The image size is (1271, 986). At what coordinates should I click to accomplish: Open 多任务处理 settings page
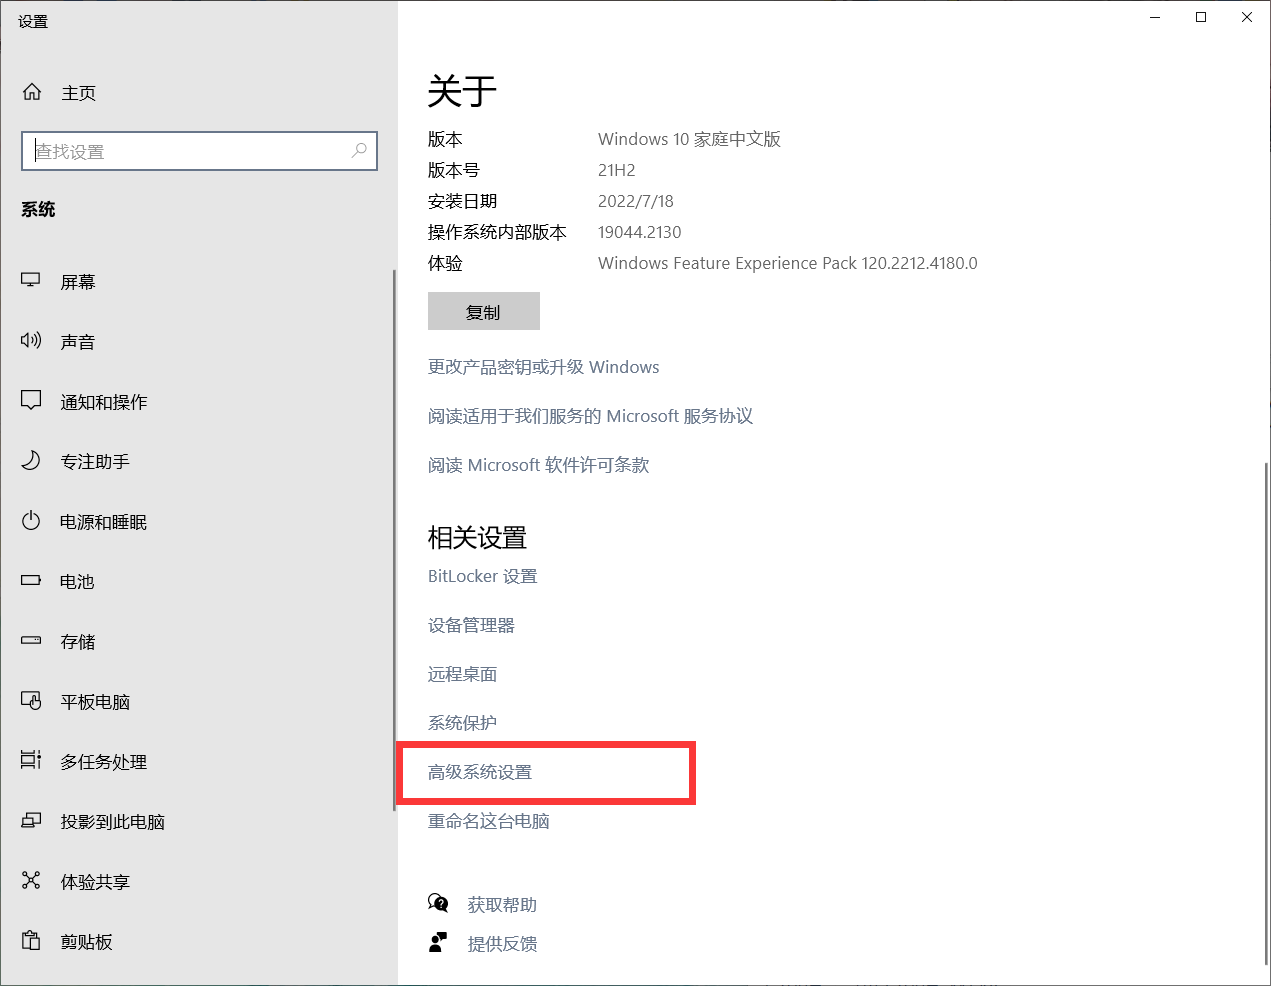pos(103,762)
